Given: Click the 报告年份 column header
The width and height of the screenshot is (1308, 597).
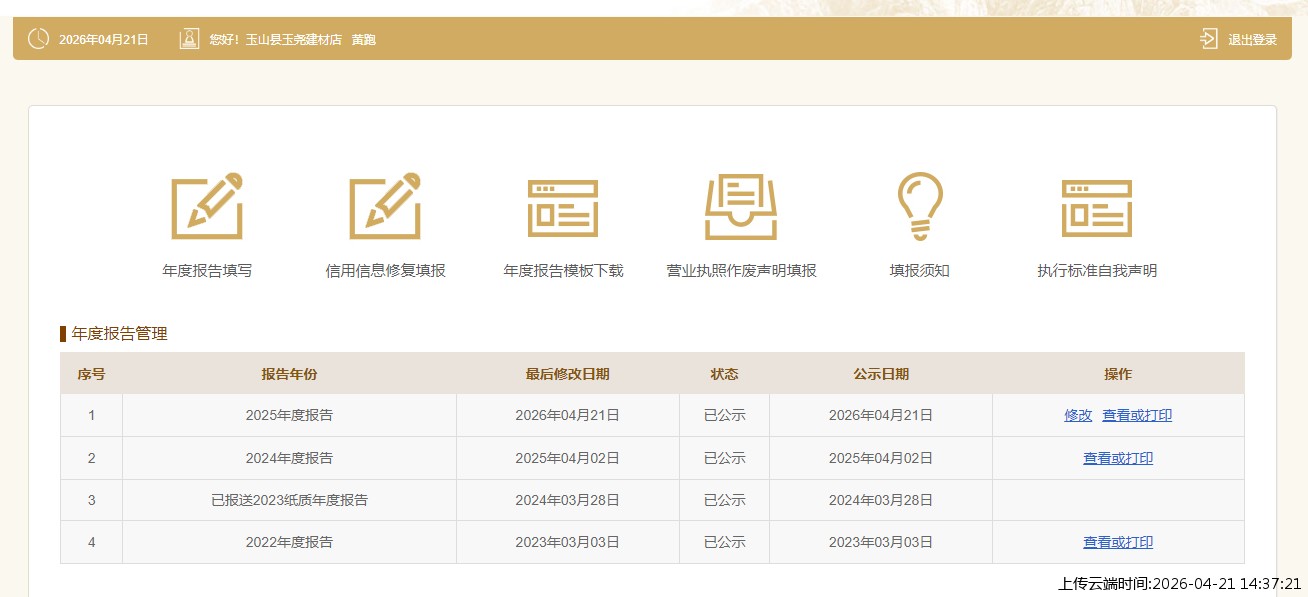Looking at the screenshot, I should coord(289,374).
